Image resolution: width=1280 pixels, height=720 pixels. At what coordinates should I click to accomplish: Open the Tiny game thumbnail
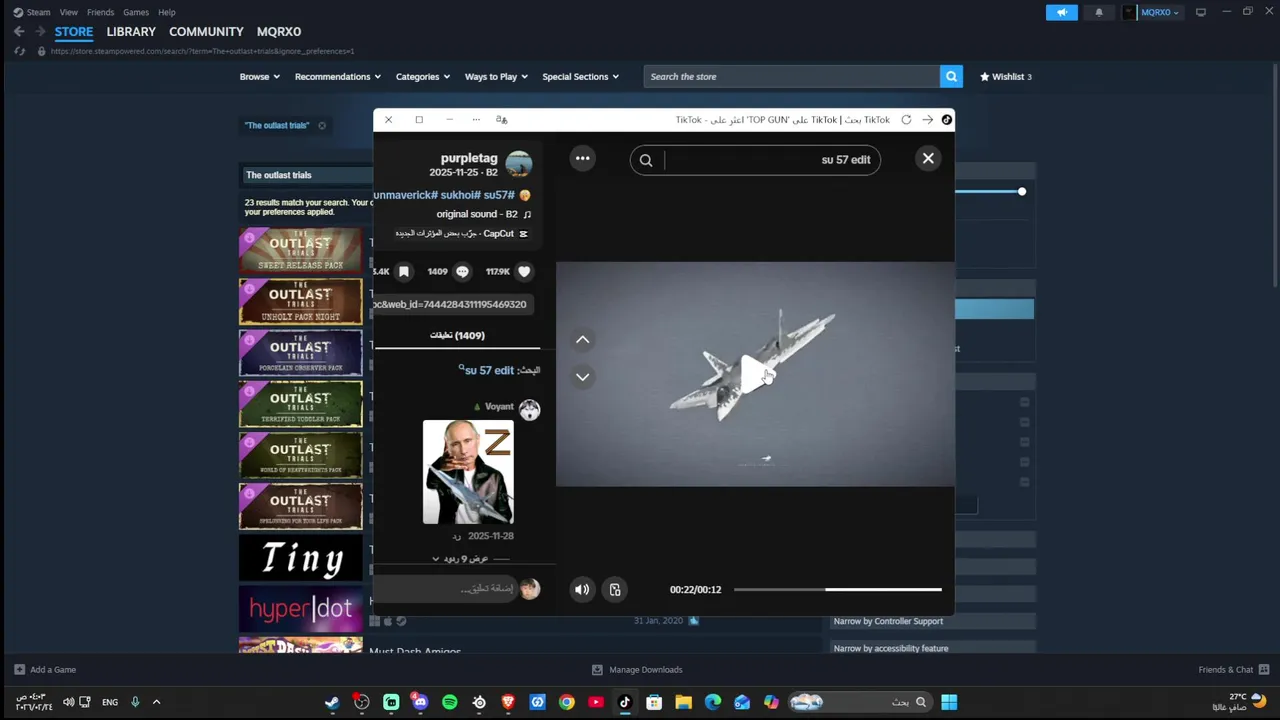[301, 558]
